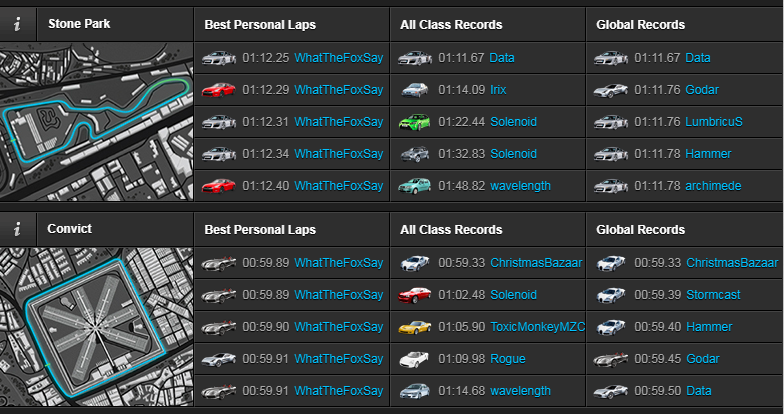Click the red car icon beside 01:12.29 lap
This screenshot has width=784, height=414.
[218, 90]
